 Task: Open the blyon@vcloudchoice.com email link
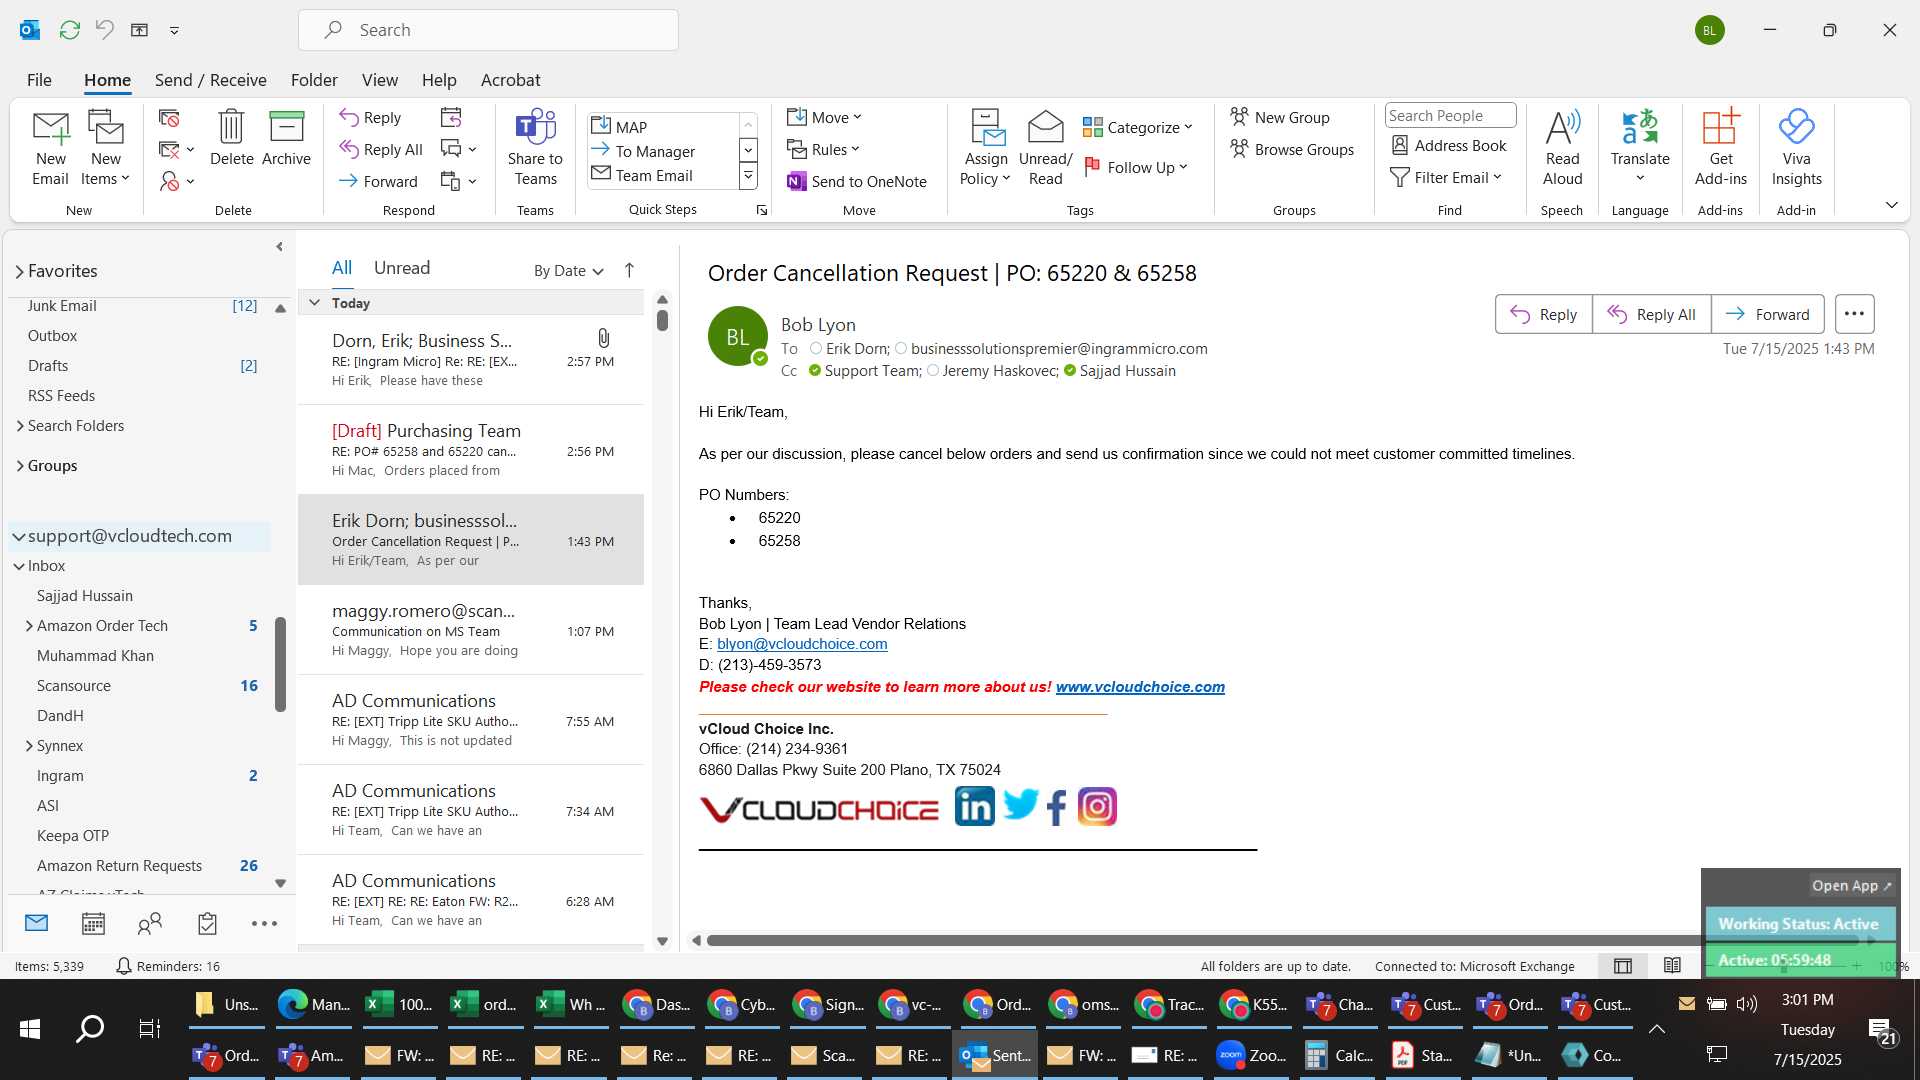click(802, 644)
